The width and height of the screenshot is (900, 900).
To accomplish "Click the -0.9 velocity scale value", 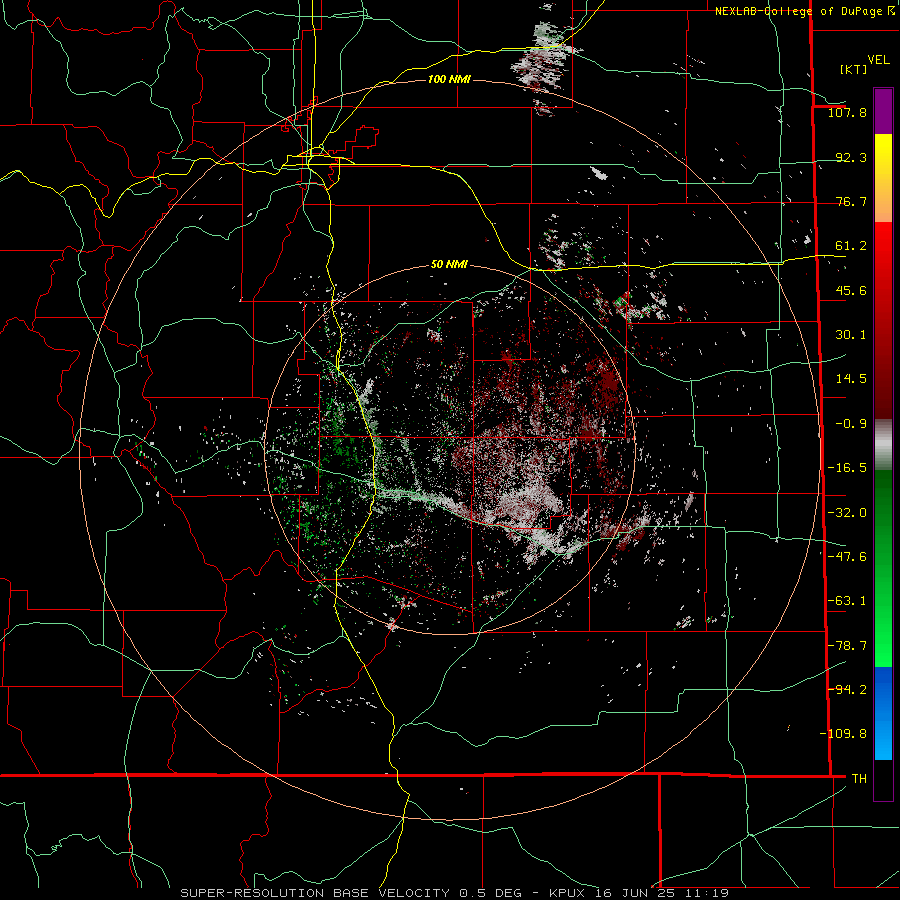I will pos(851,424).
